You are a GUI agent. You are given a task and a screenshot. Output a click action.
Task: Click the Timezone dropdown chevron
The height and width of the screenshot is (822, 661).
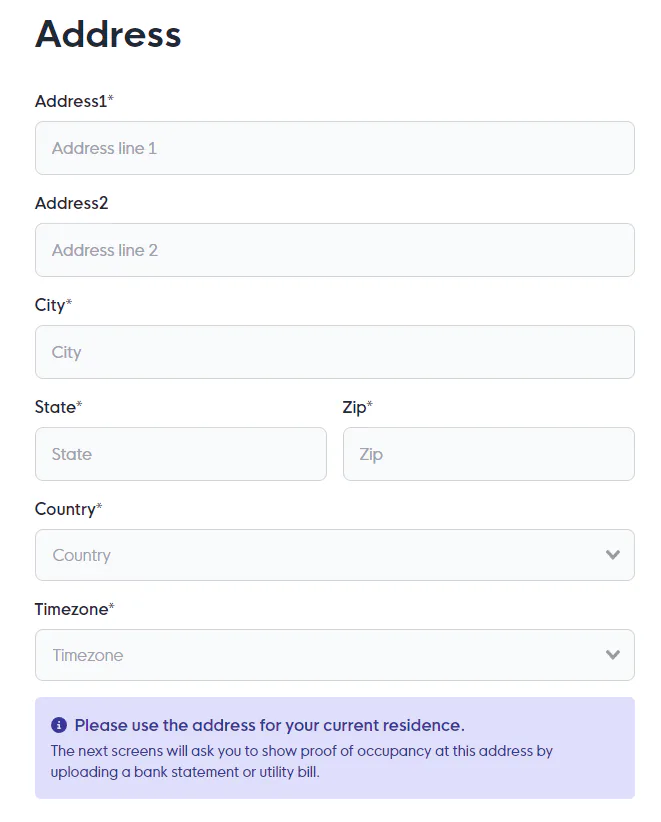click(613, 655)
